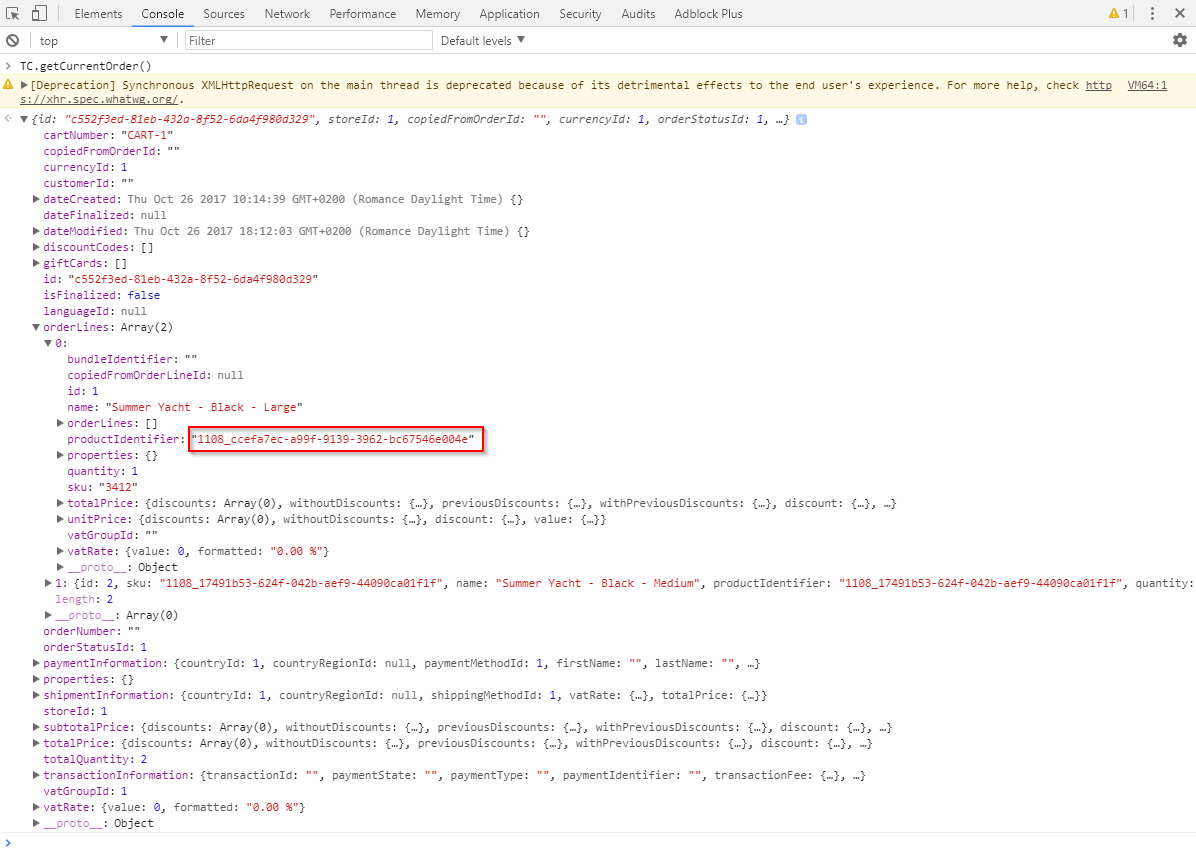
Task: Close DevTools with the X icon
Action: point(1179,13)
